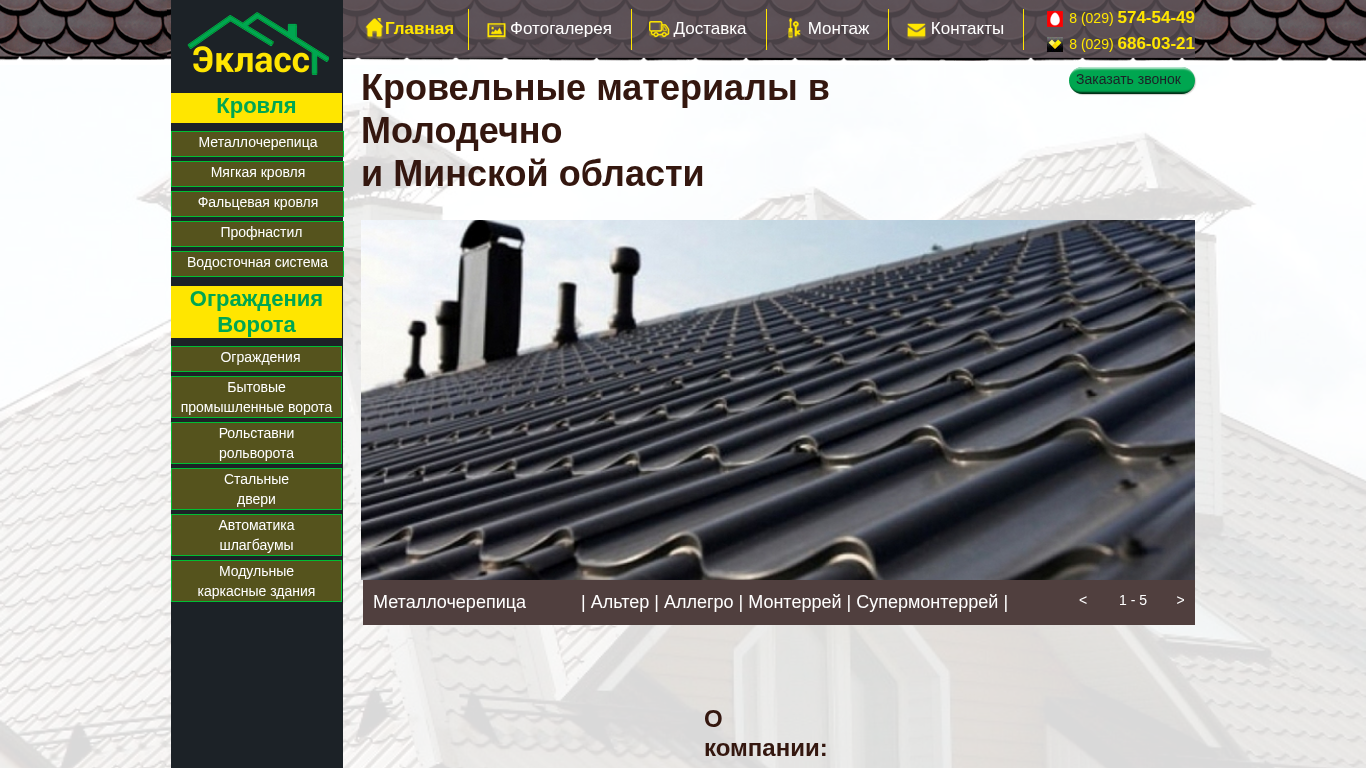Click the truck icon beside Доставка
Viewport: 1366px width, 768px height.
[x=659, y=29]
